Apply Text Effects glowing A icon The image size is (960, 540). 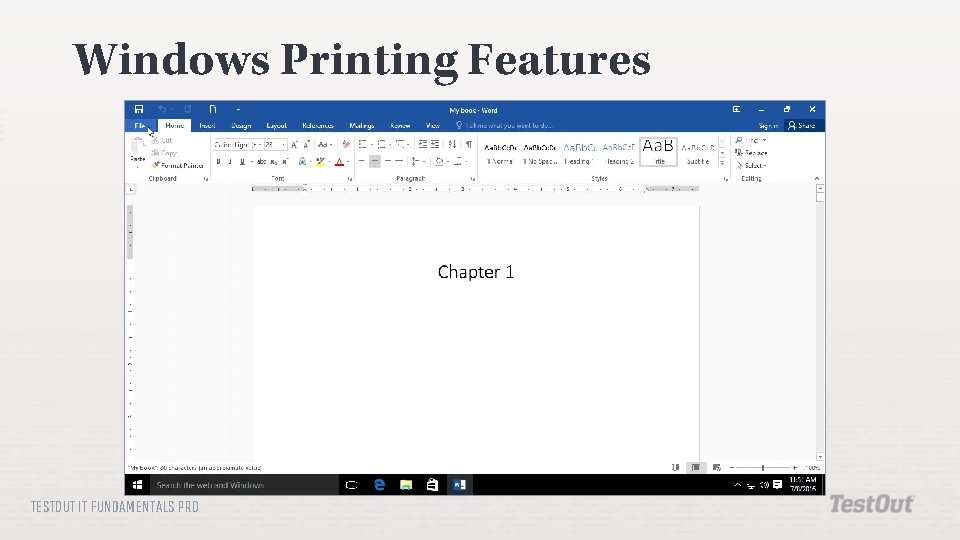(302, 162)
